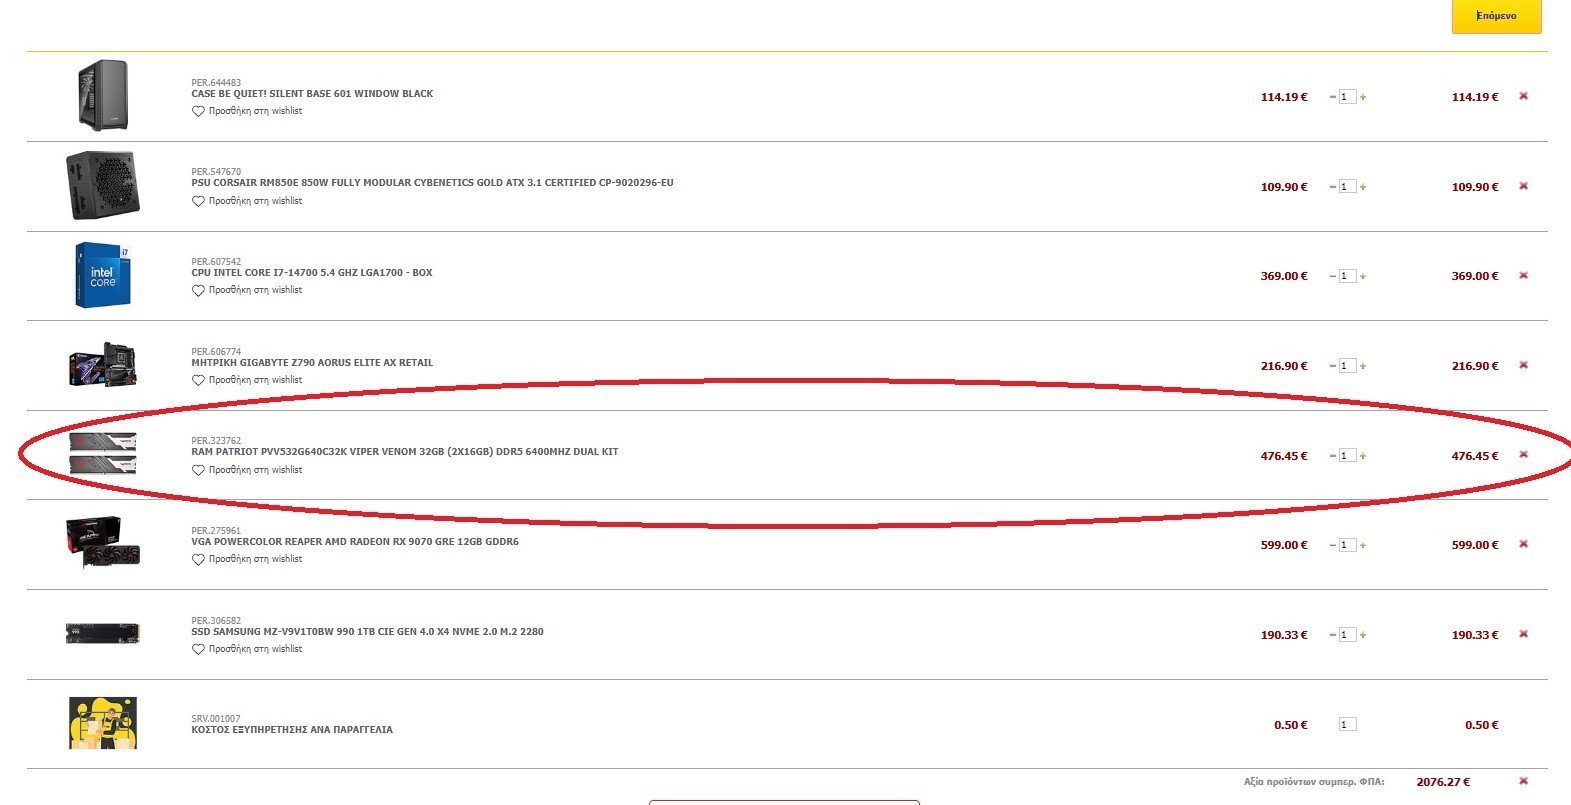The height and width of the screenshot is (805, 1571).
Task: Open the 'CPU INTEL CORE I7-14700' product link
Action: point(312,273)
